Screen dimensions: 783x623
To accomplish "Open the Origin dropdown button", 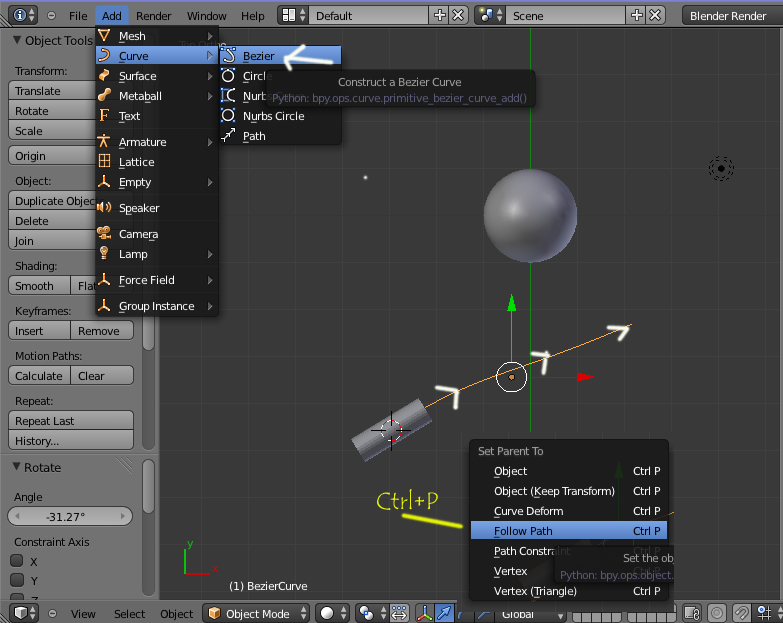I will tap(52, 156).
